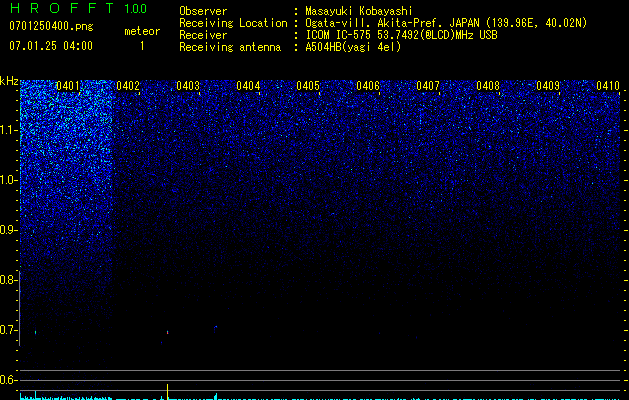Click the 'Receiver' field label
629x400 pixels.
203,35
